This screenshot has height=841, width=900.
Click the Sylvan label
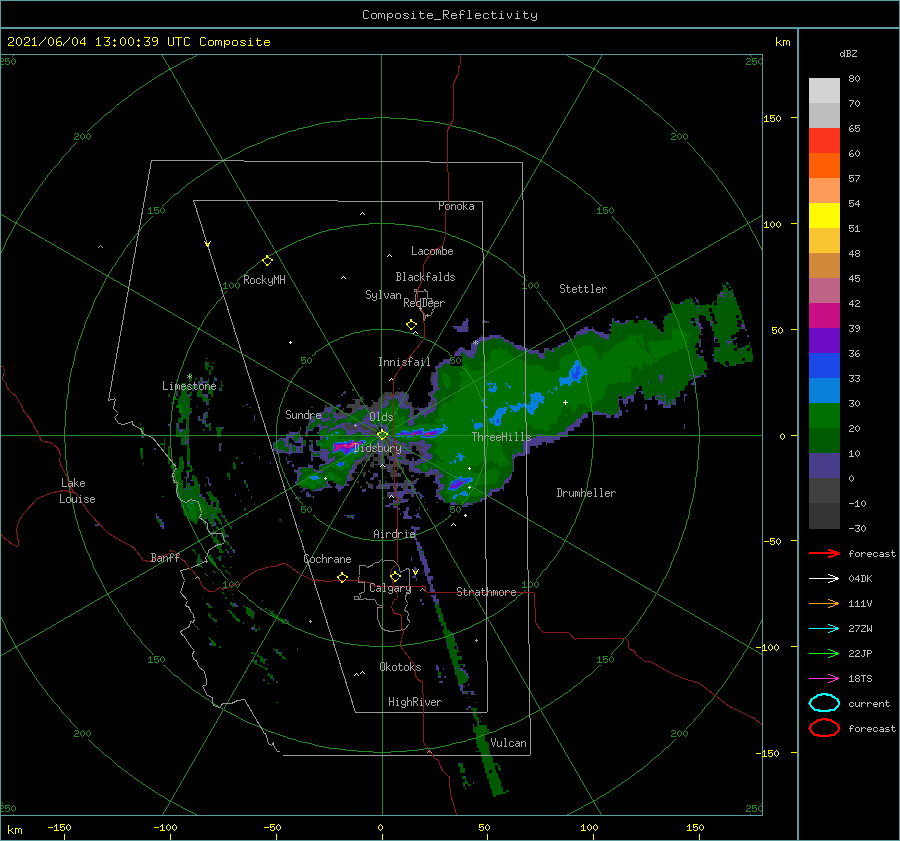(x=383, y=295)
